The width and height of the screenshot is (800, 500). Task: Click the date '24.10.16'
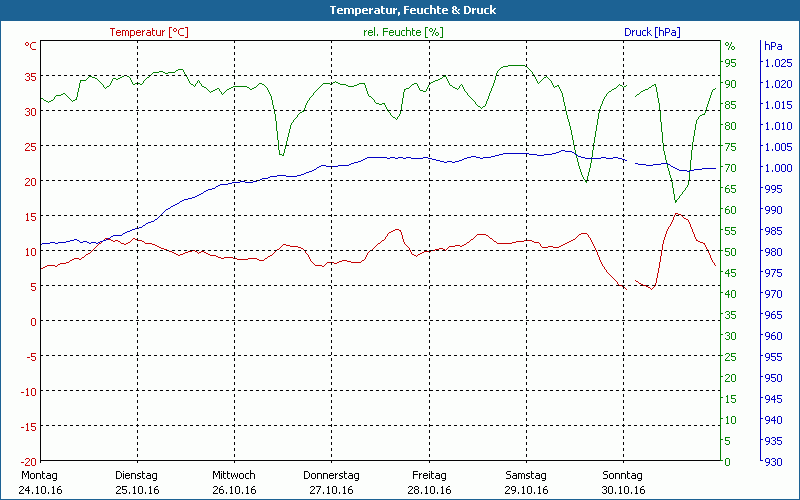(x=40, y=490)
